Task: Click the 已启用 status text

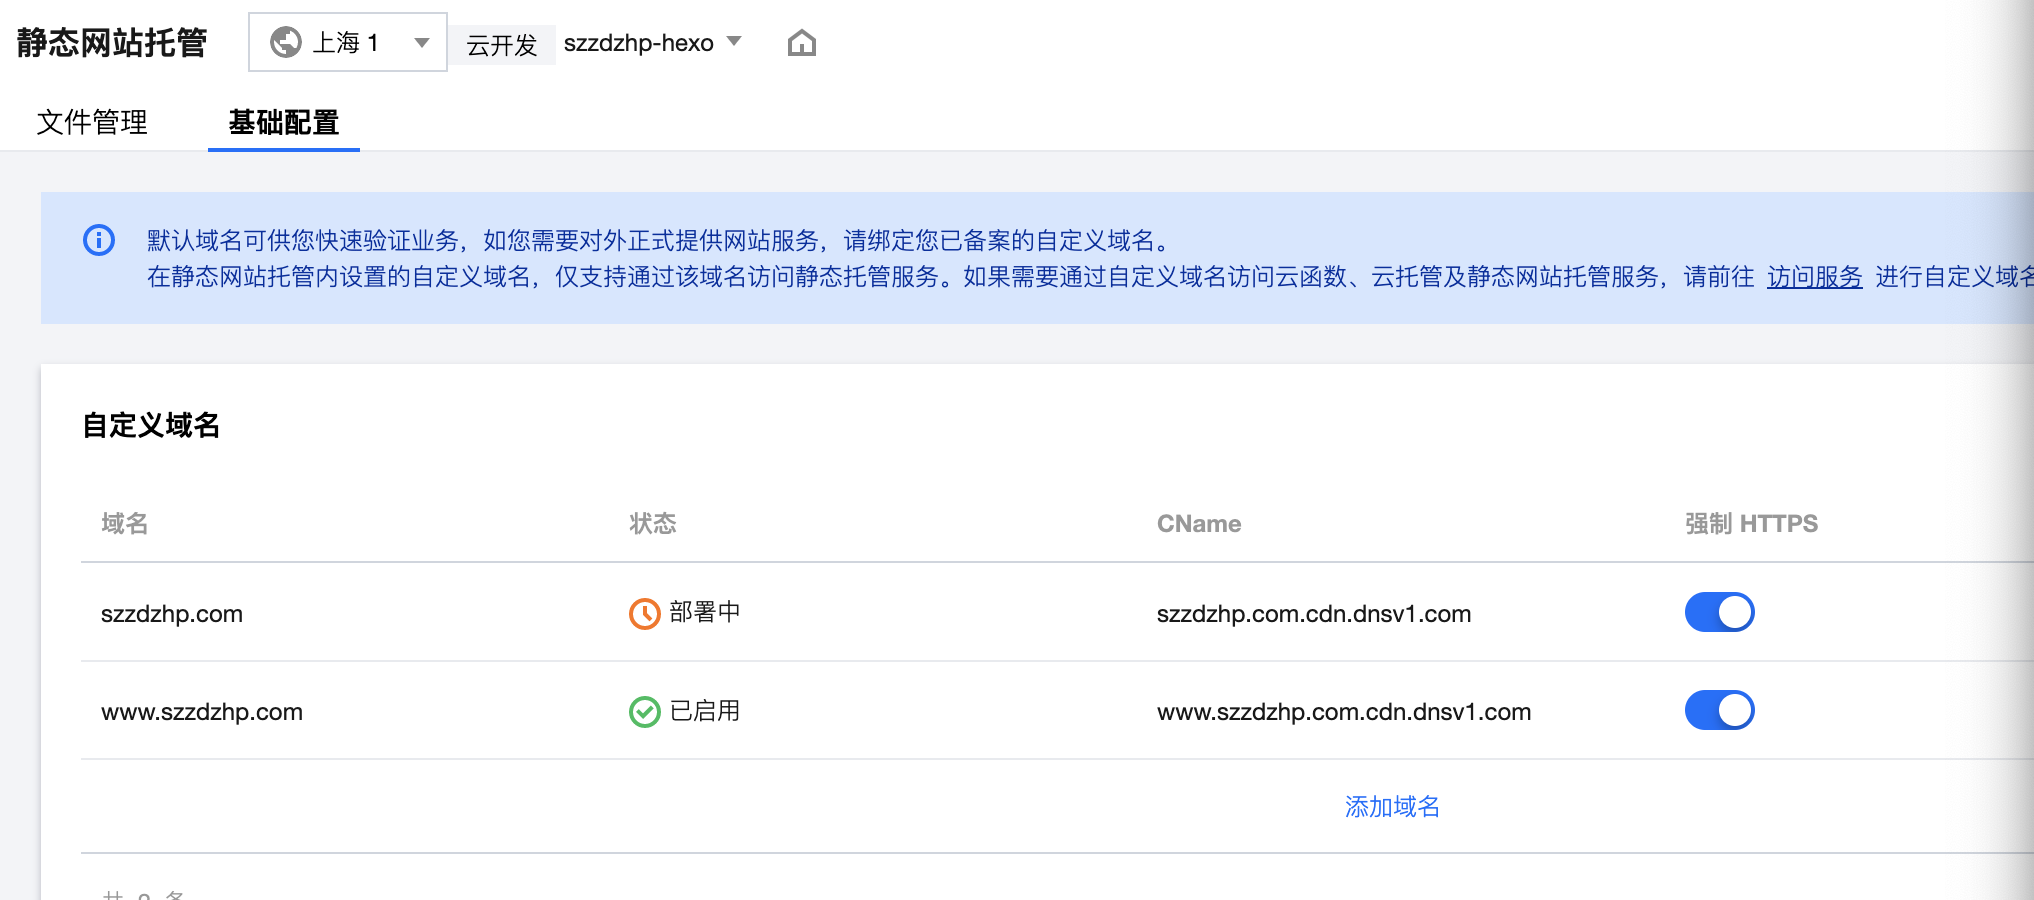Action: 705,710
